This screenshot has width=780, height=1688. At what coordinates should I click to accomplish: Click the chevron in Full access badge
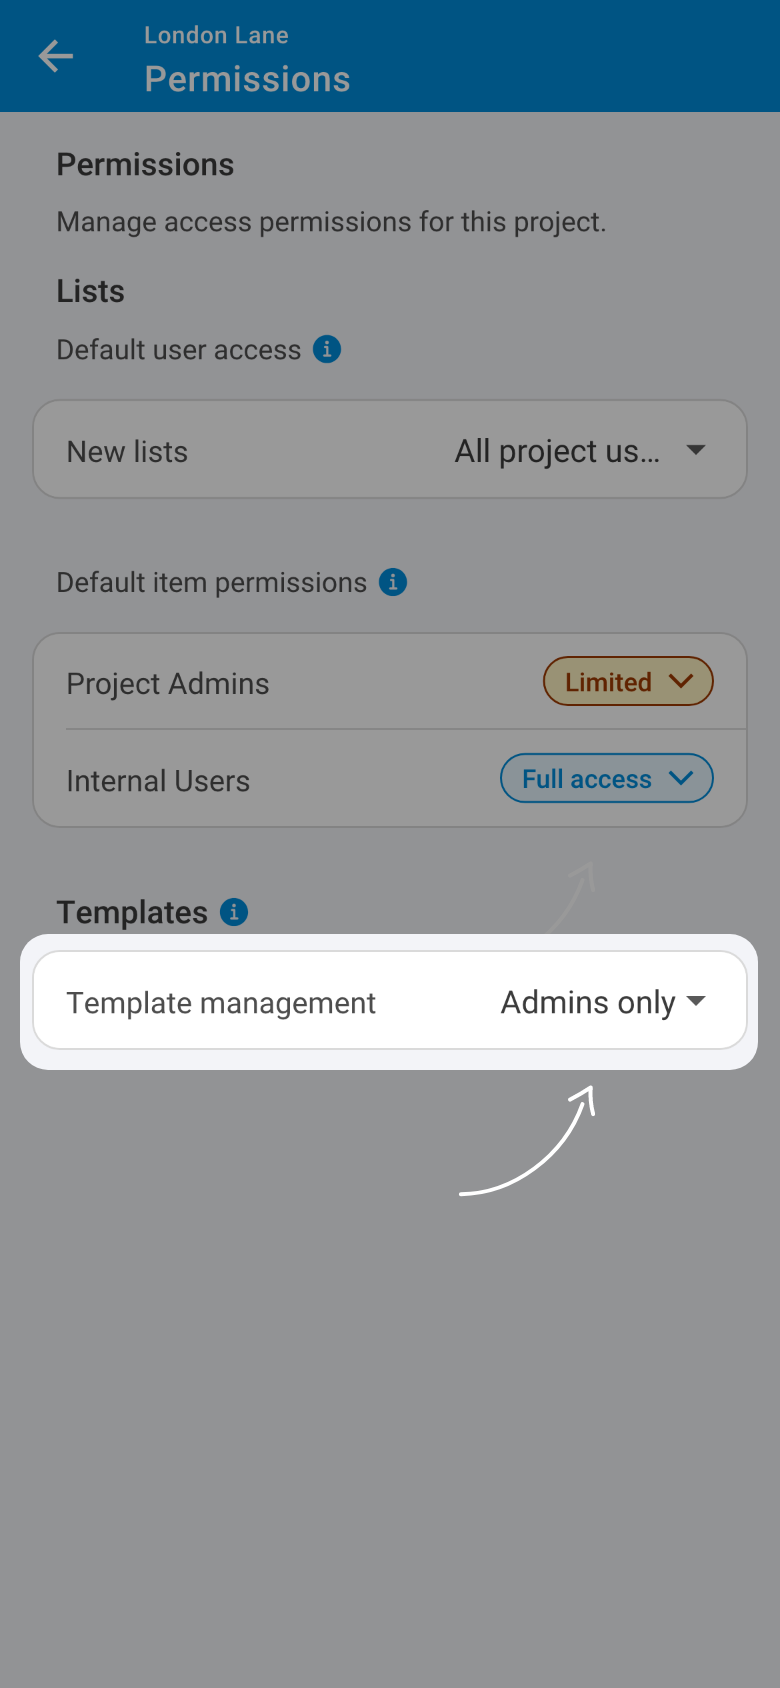pyautogui.click(x=681, y=778)
